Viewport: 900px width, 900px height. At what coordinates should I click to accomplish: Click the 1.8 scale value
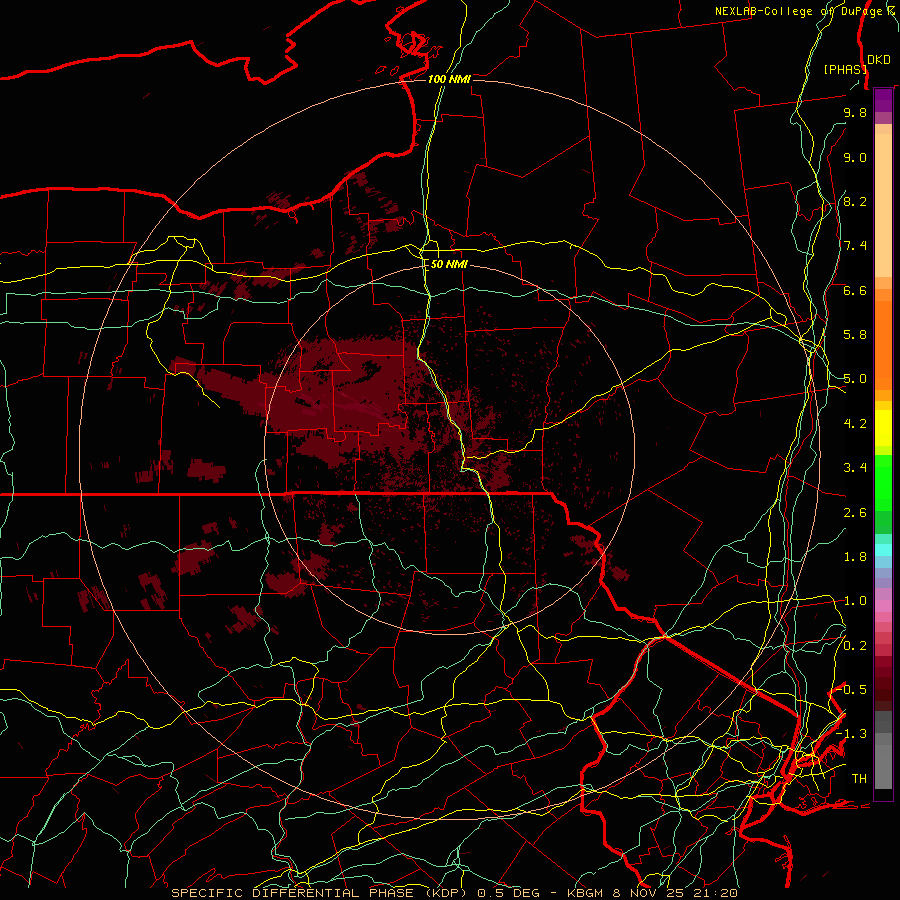(855, 557)
